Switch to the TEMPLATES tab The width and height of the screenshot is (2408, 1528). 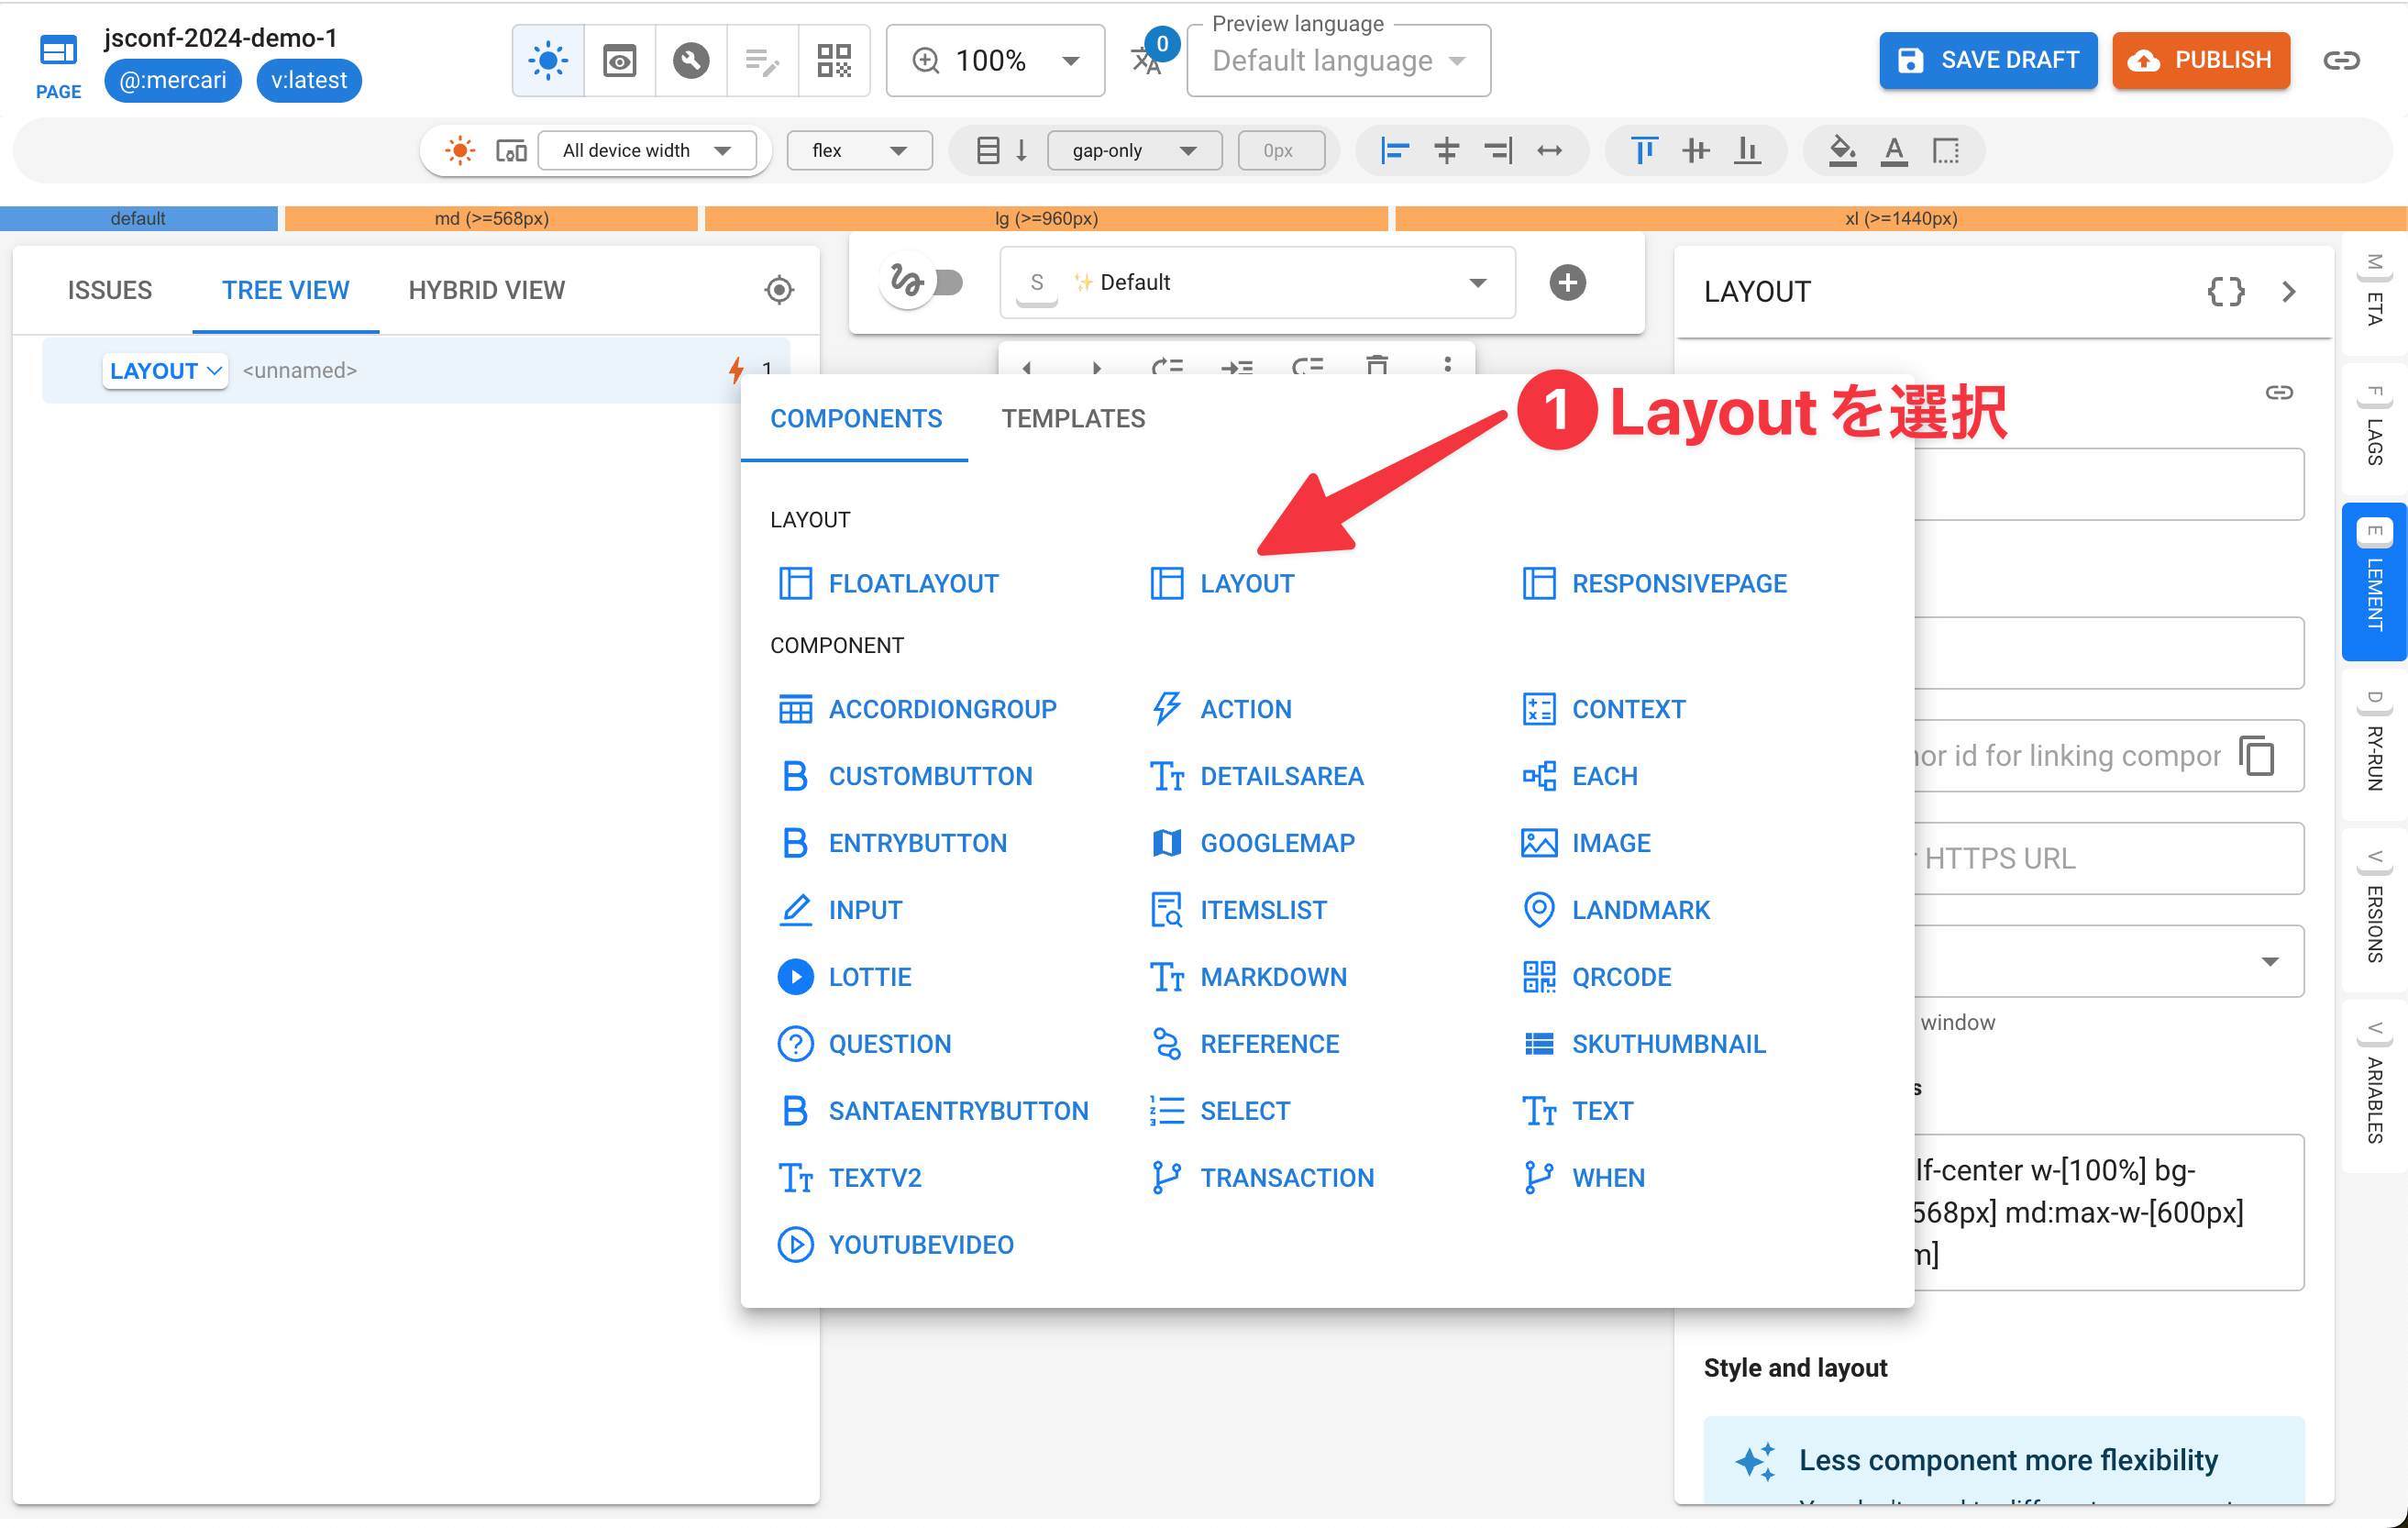click(1072, 418)
